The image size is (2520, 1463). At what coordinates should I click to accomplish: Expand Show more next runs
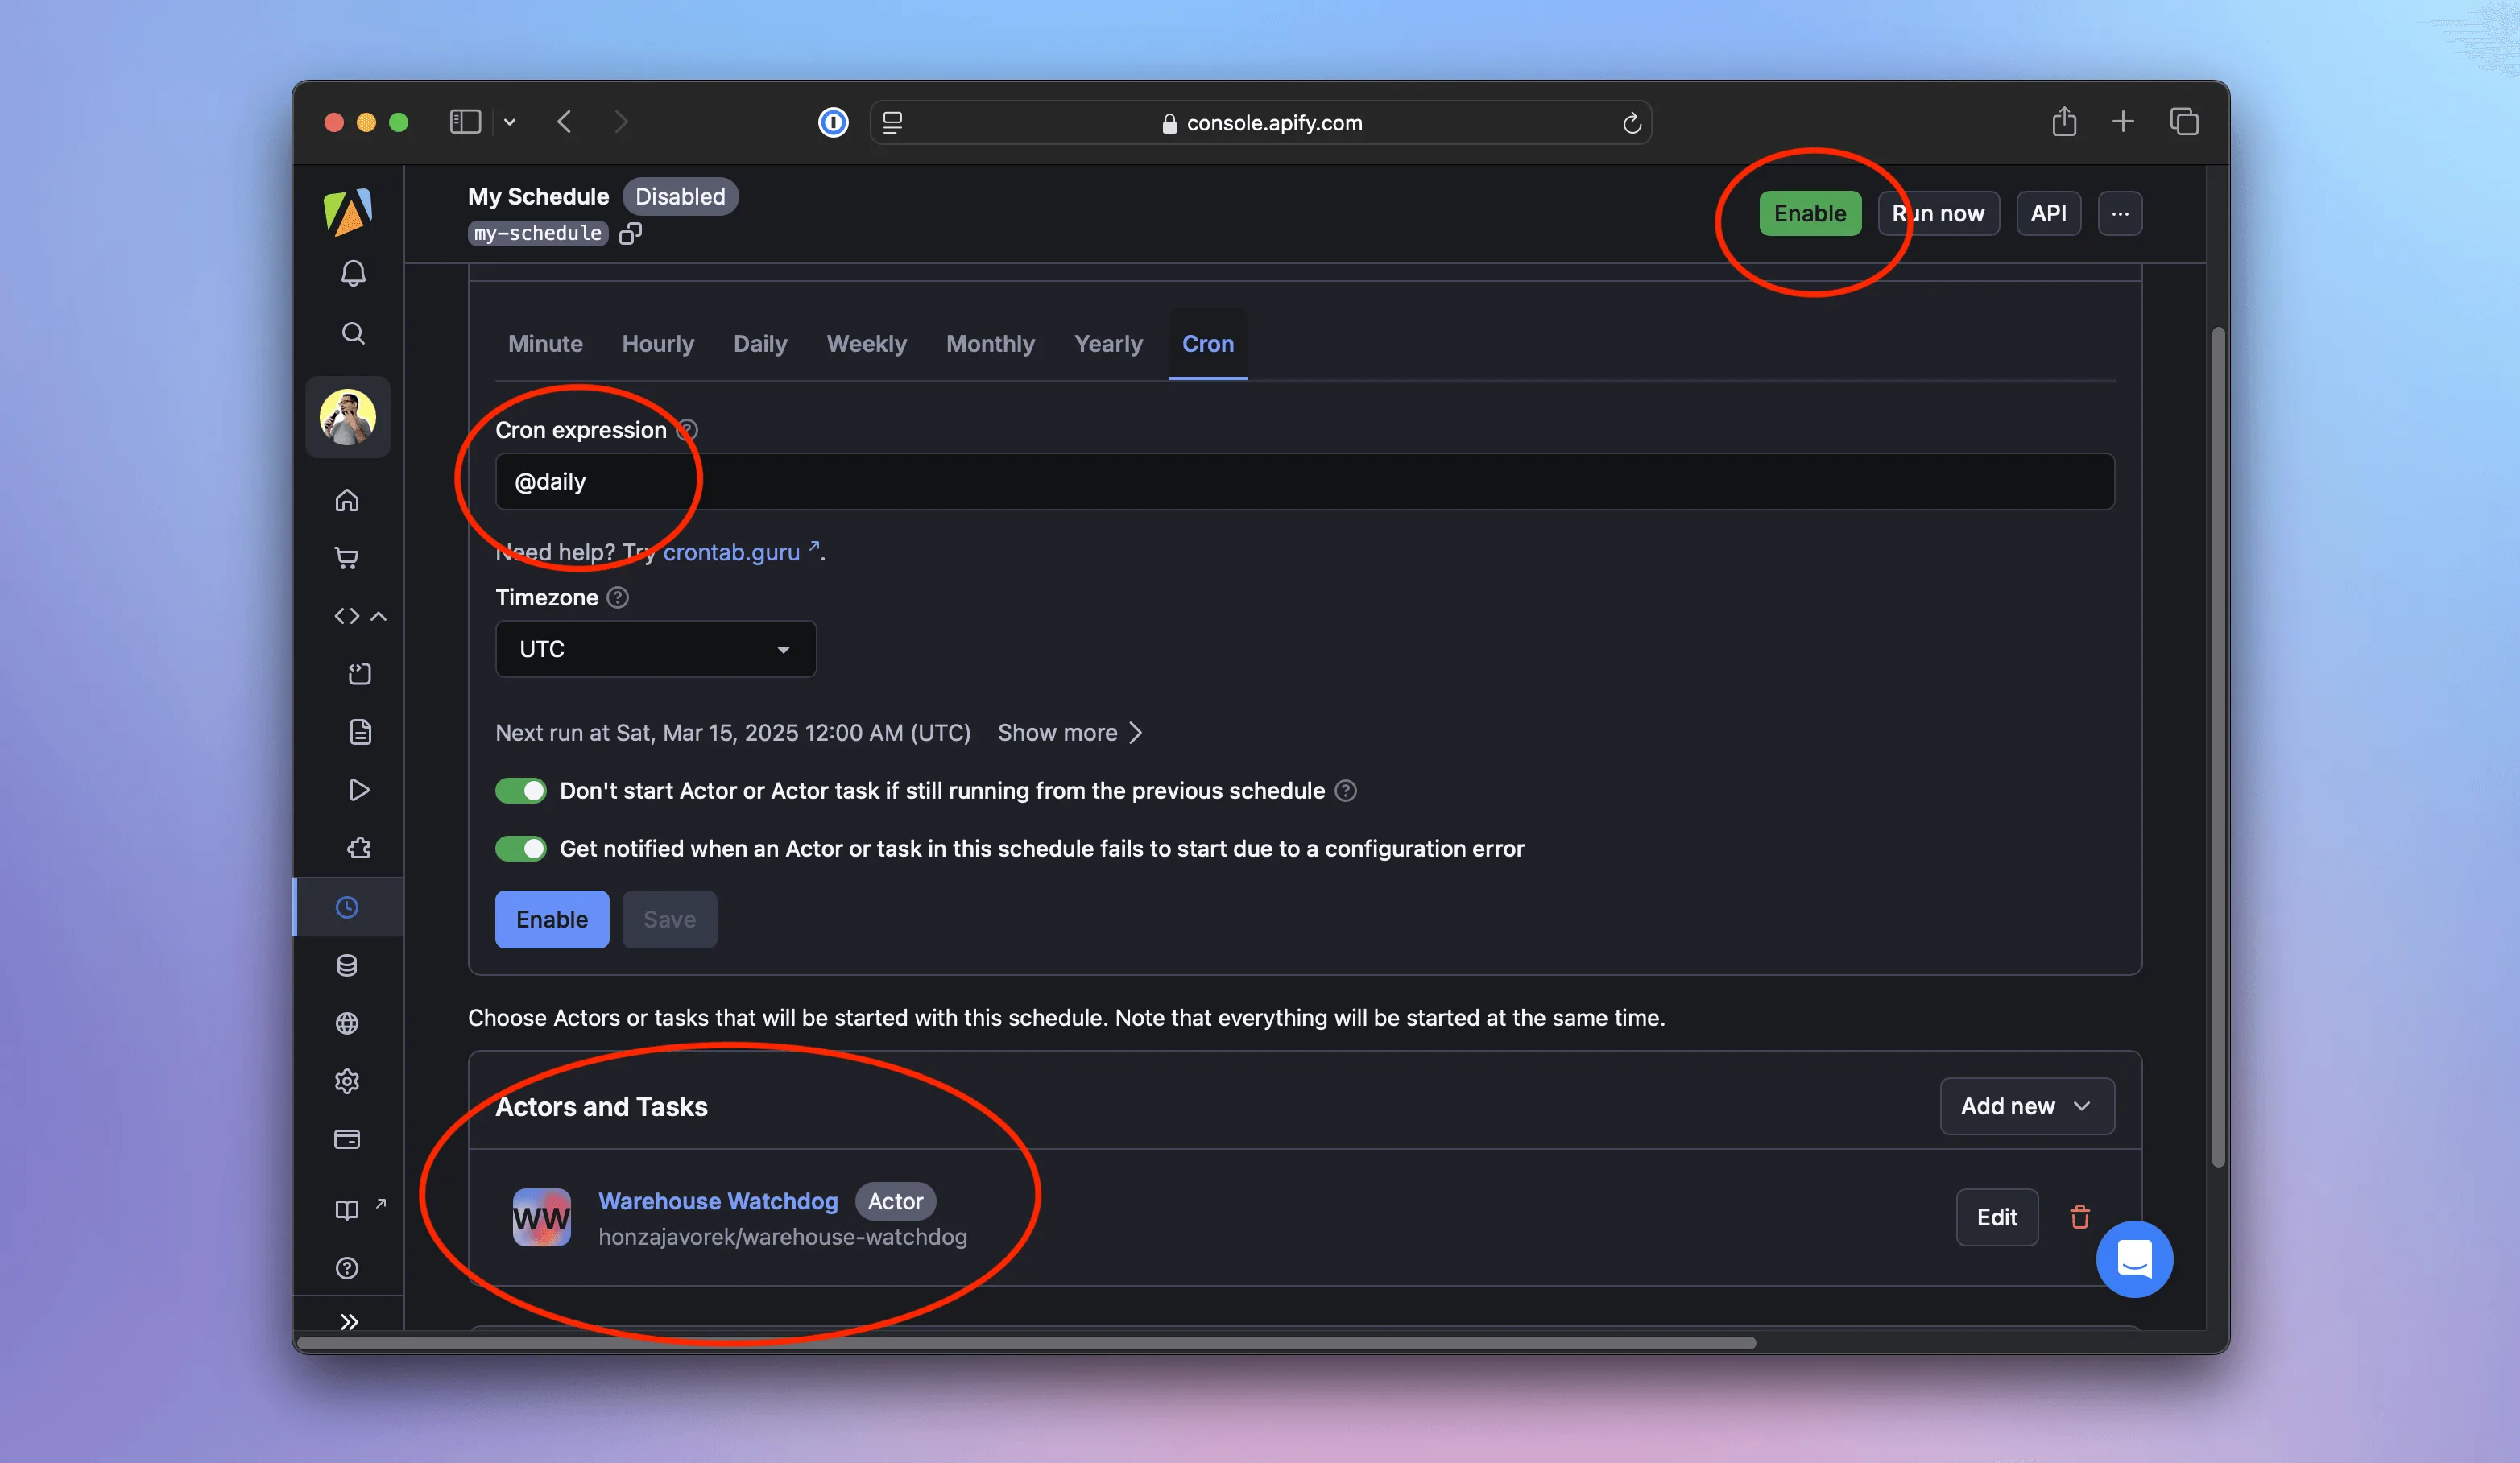(x=1069, y=733)
